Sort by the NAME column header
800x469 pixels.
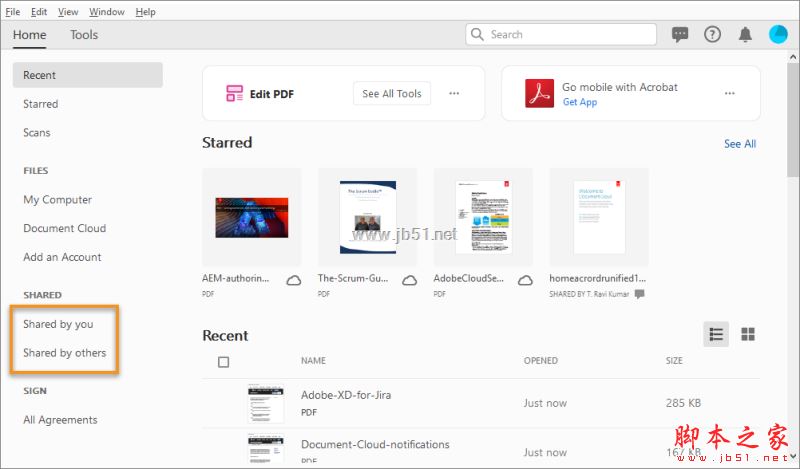[x=313, y=361]
